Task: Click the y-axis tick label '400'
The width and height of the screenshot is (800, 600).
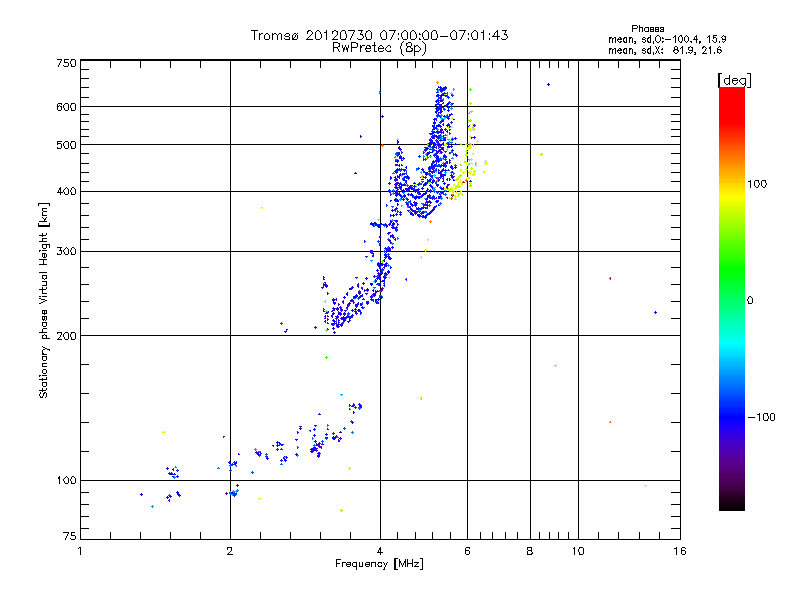Action: 66,191
